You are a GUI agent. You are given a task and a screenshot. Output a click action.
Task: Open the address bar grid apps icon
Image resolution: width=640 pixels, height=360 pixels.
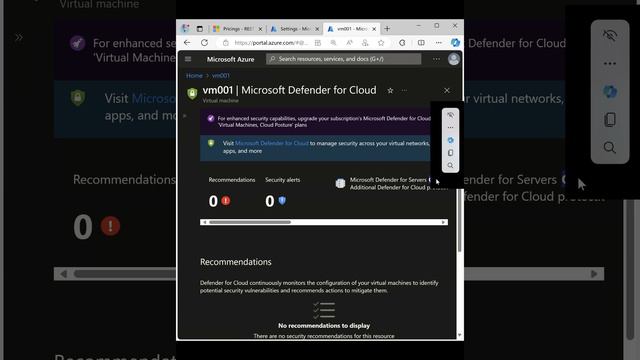pyautogui.click(x=318, y=43)
